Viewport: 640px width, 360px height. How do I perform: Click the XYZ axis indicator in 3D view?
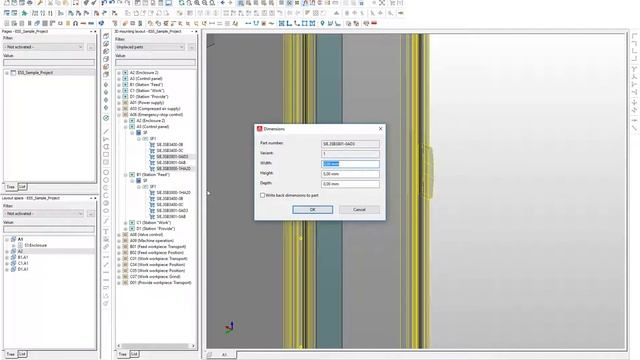click(230, 327)
